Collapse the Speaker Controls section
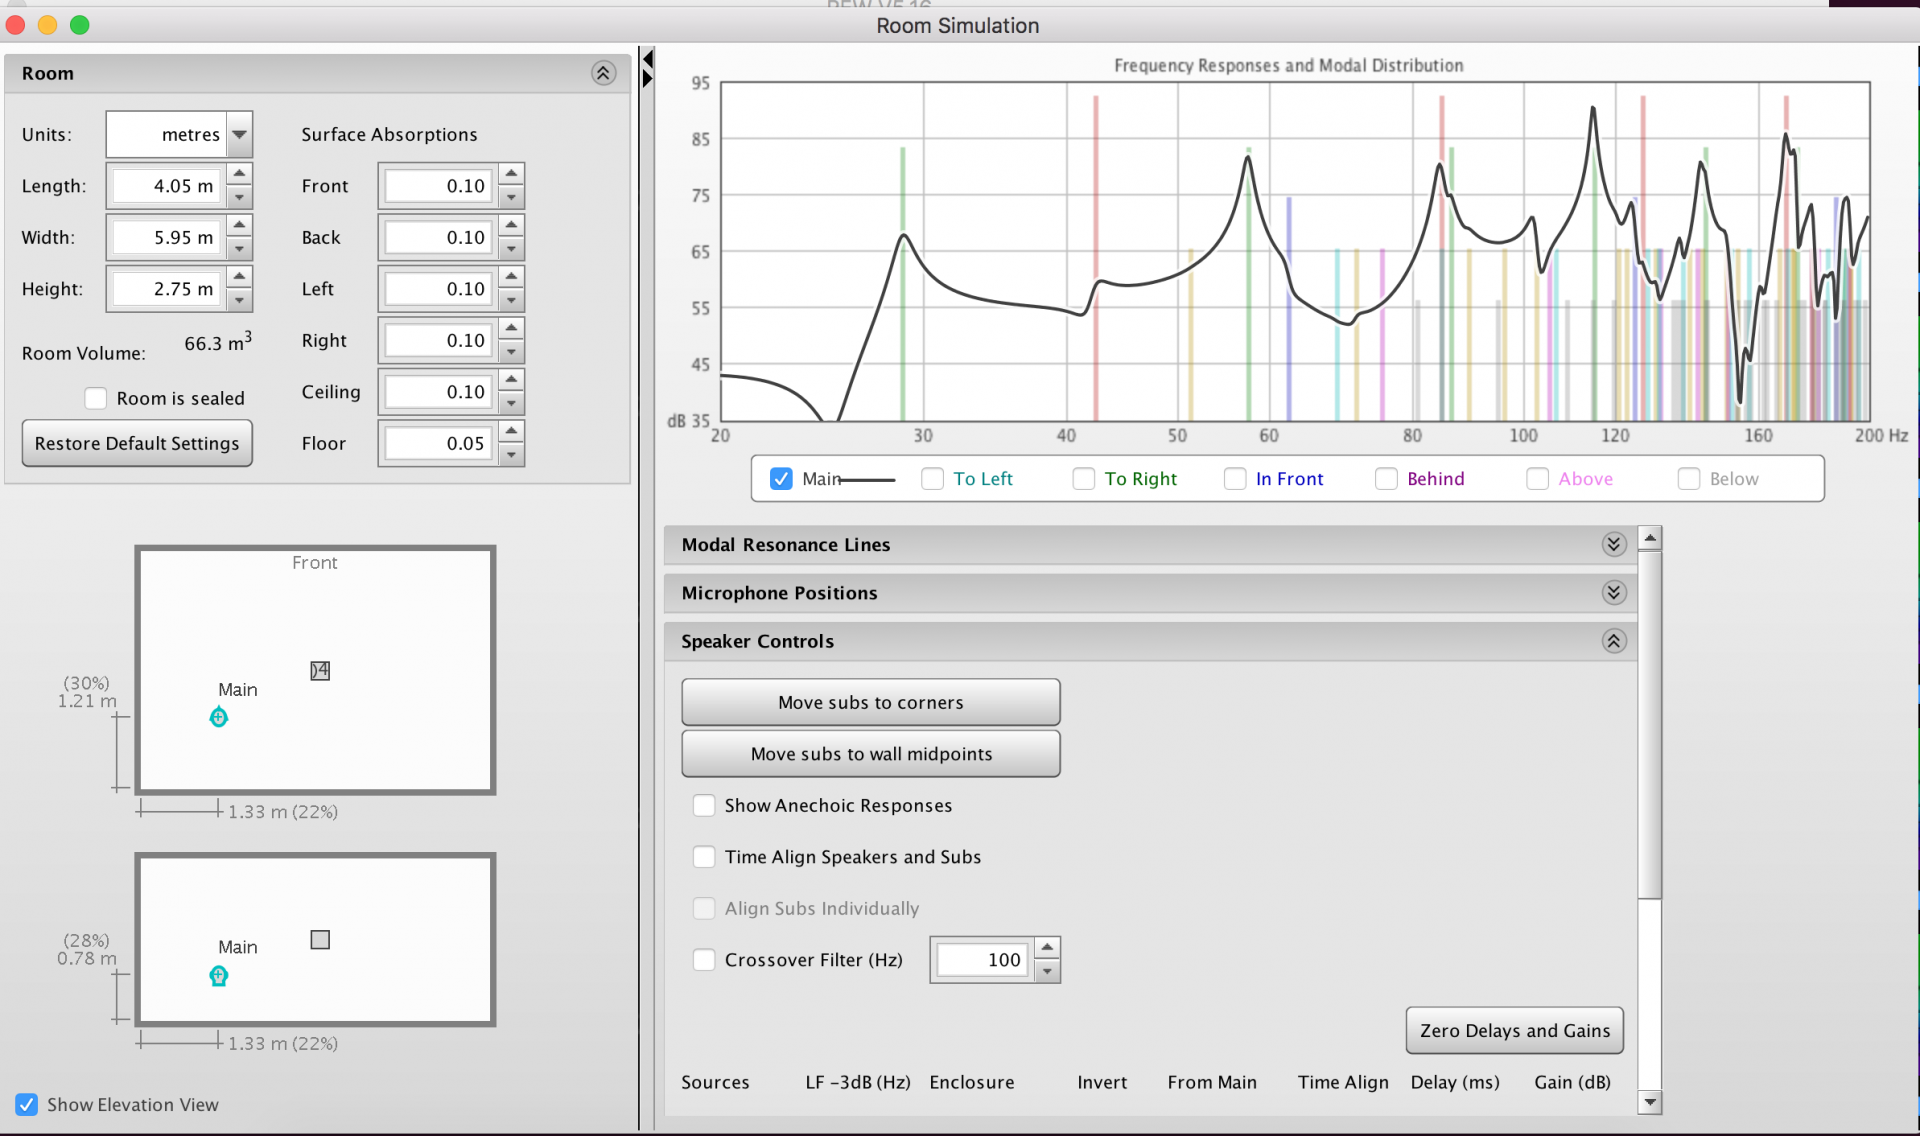Screen dimensions: 1920x1136 tap(1613, 641)
